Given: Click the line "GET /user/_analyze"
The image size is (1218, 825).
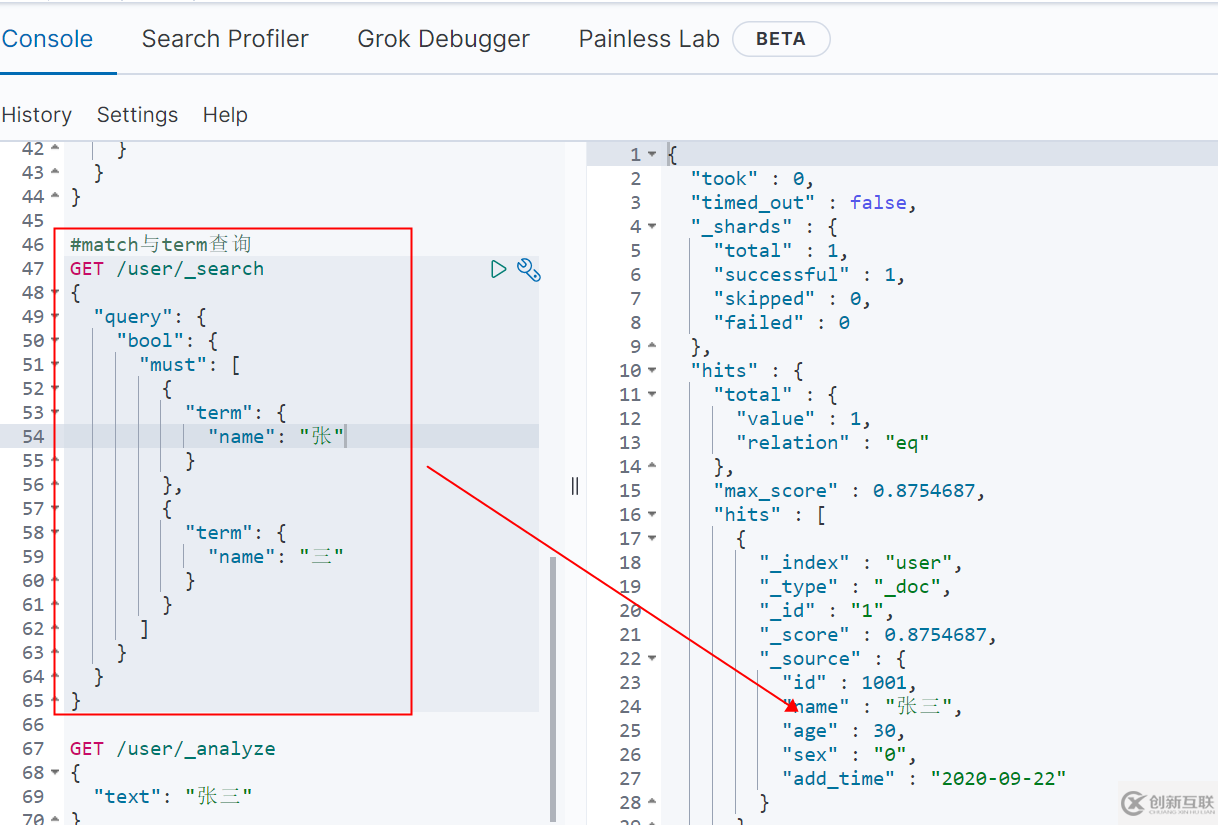Looking at the screenshot, I should pyautogui.click(x=173, y=749).
